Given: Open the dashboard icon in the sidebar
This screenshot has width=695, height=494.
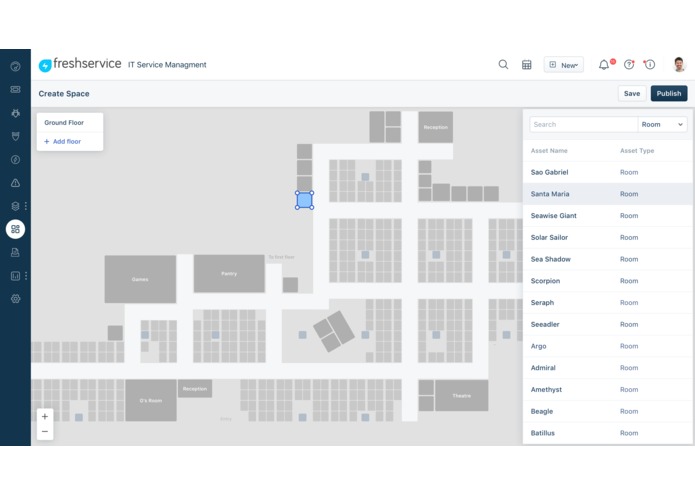Looking at the screenshot, I should click(x=16, y=66).
